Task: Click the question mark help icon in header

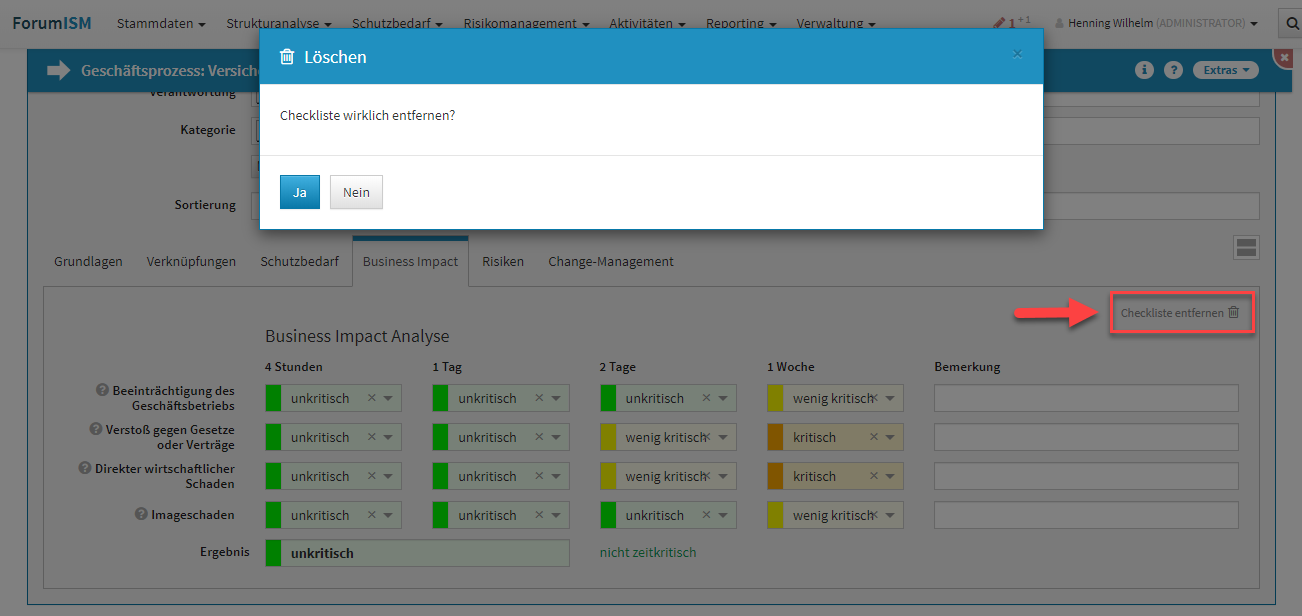Action: (1174, 70)
